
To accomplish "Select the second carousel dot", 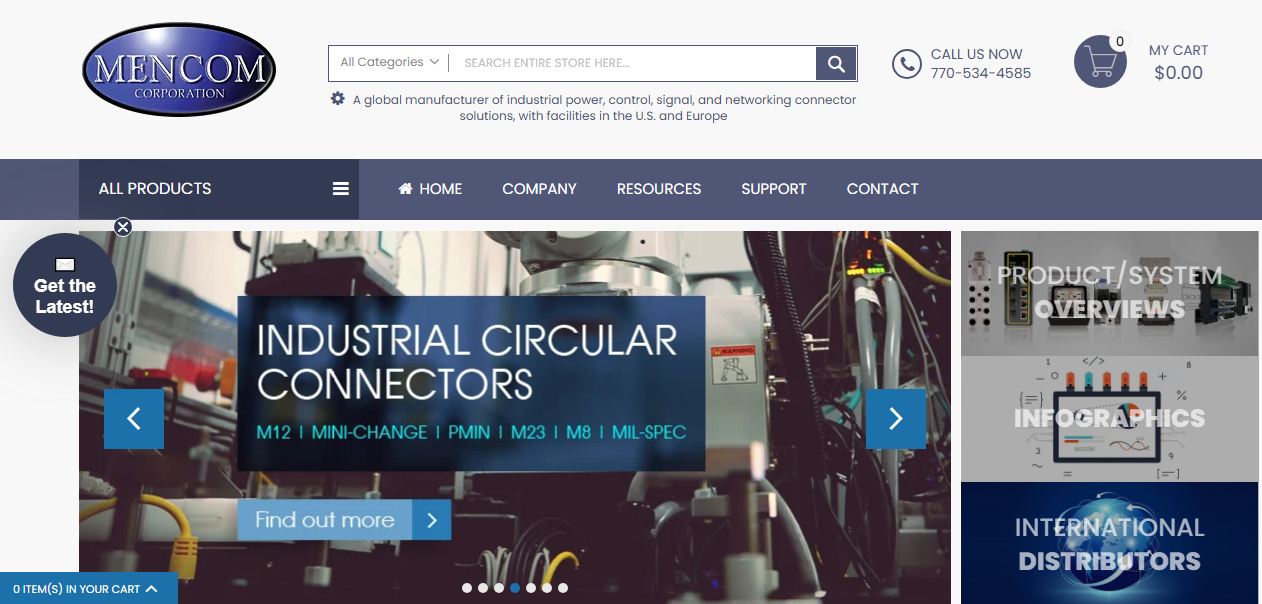I will pos(483,588).
